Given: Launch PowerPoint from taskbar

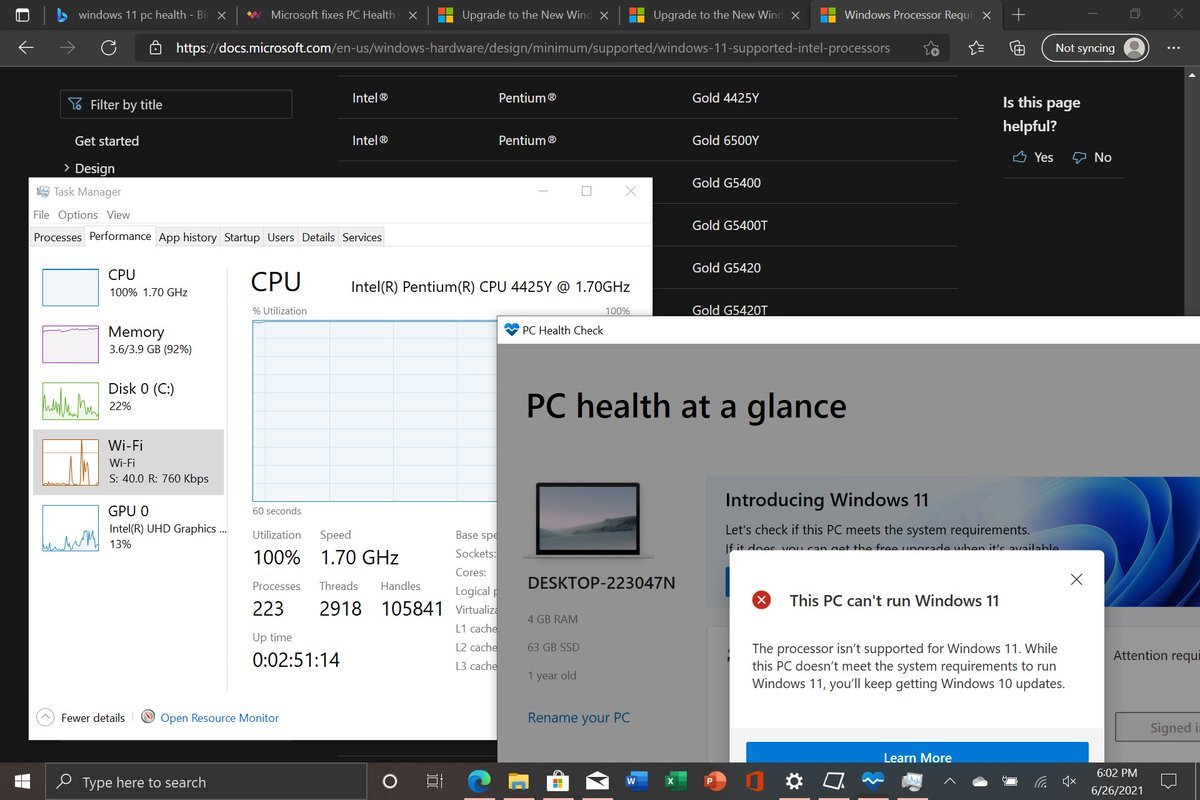Looking at the screenshot, I should pos(715,781).
